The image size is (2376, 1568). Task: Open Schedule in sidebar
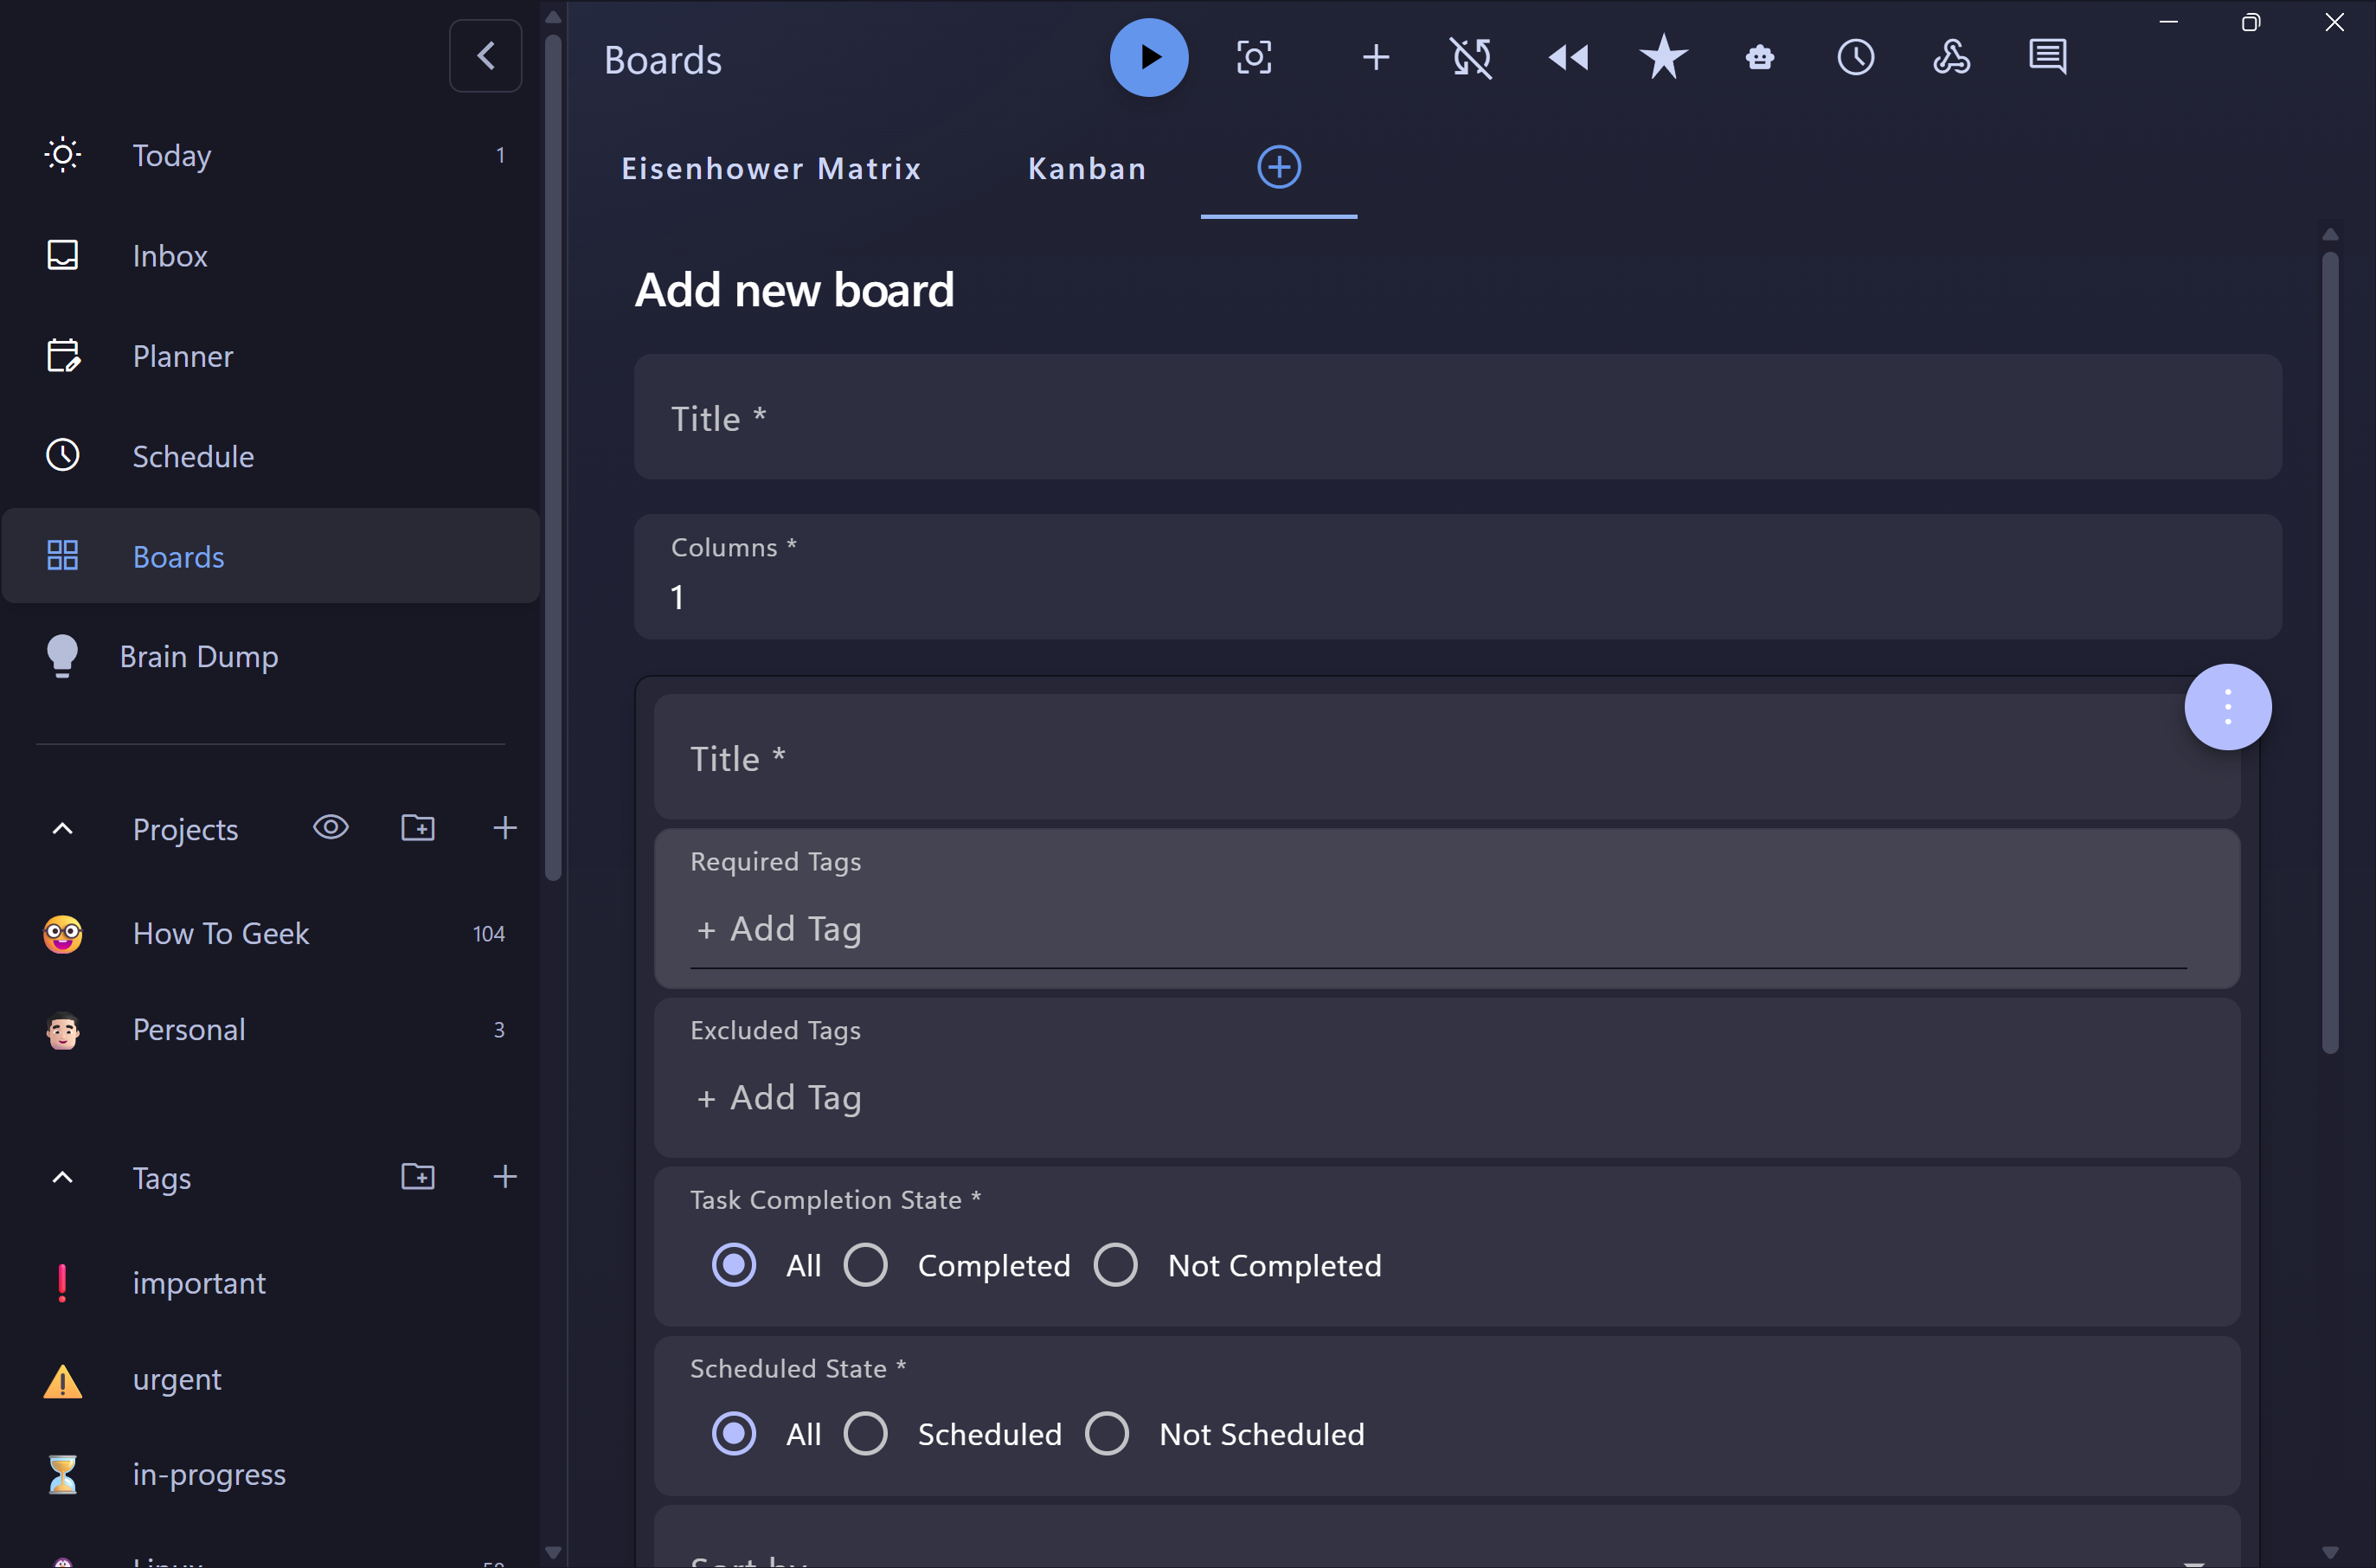click(x=271, y=456)
